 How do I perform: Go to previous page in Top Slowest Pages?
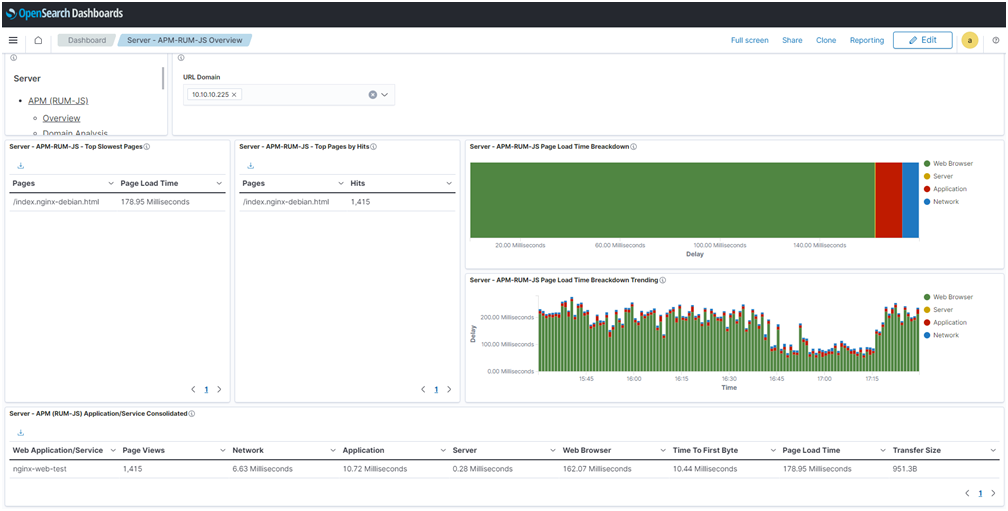pos(194,390)
